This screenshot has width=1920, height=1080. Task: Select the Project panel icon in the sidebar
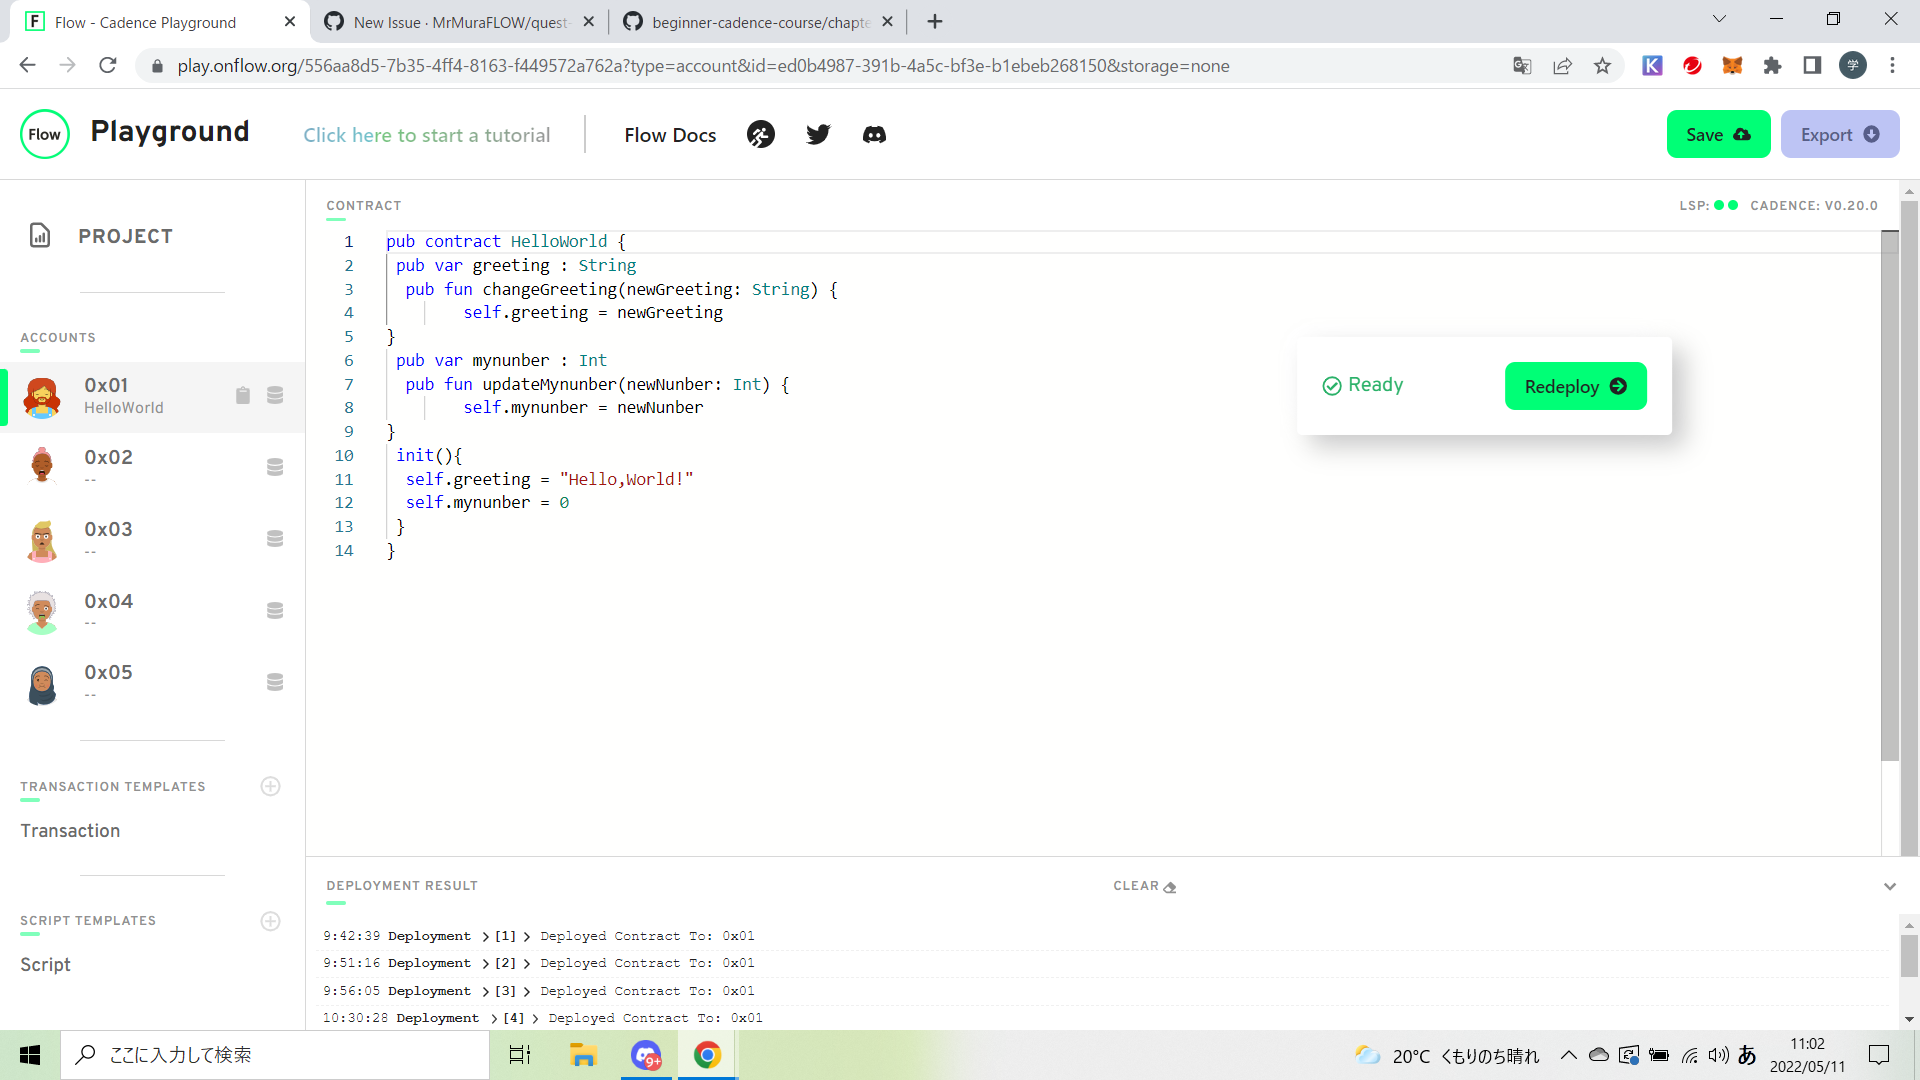tap(40, 236)
